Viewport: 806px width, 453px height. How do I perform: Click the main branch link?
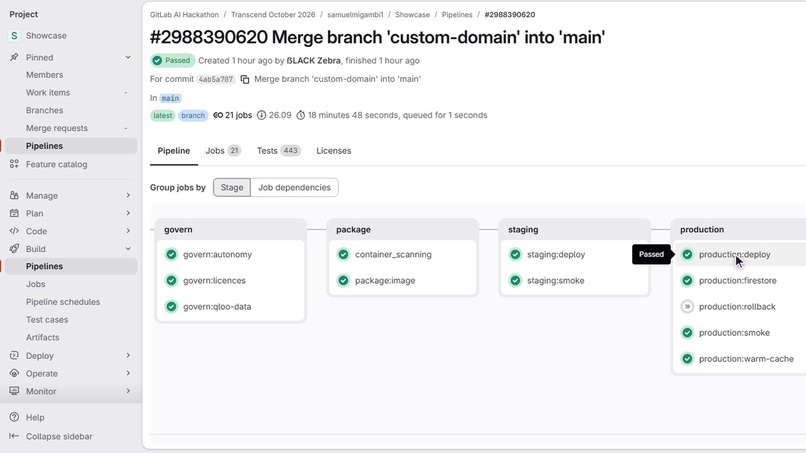coord(170,98)
